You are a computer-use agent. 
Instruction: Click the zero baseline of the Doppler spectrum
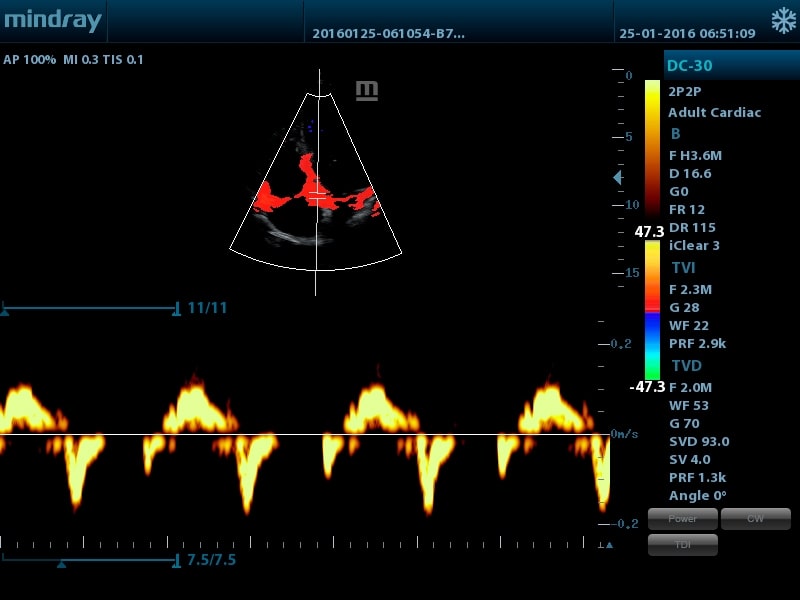click(305, 435)
